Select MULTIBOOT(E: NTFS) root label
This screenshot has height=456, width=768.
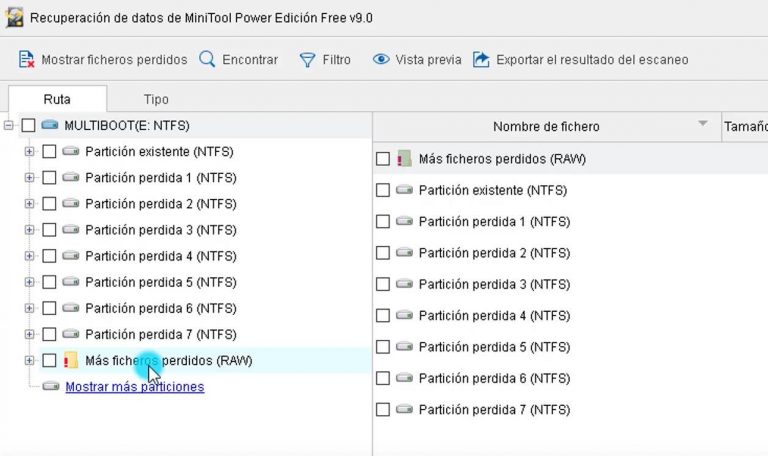click(x=127, y=125)
